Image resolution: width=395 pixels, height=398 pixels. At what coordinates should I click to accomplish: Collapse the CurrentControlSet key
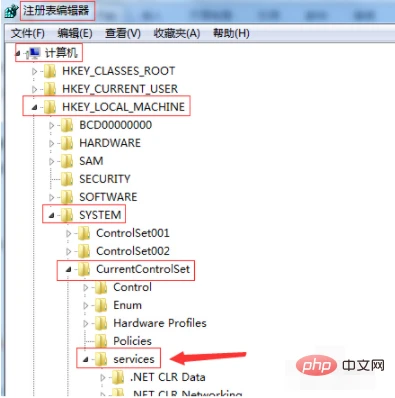point(68,269)
